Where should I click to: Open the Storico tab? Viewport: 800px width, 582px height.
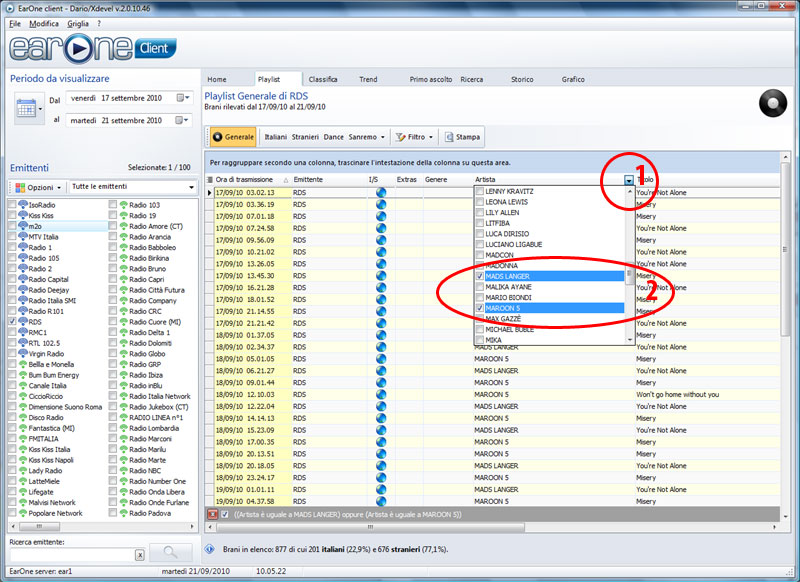point(522,79)
